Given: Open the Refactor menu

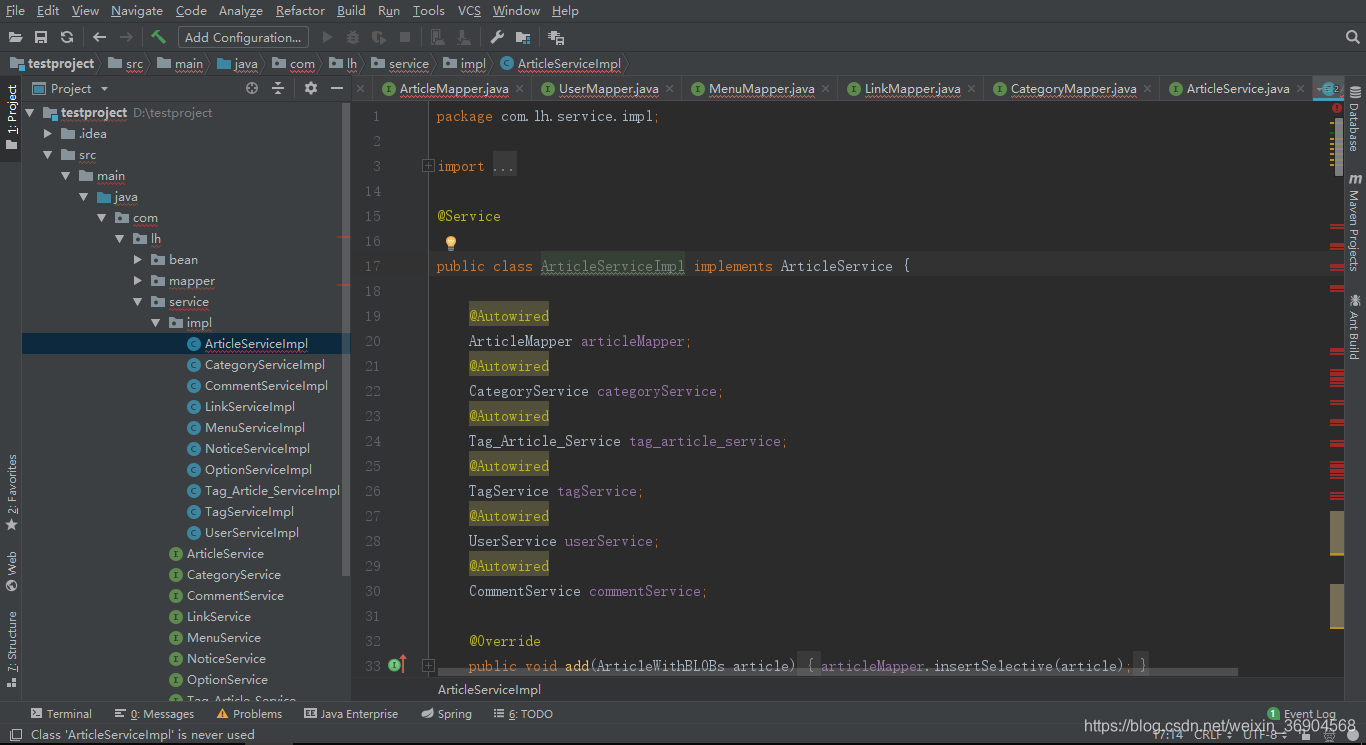Looking at the screenshot, I should pos(300,11).
